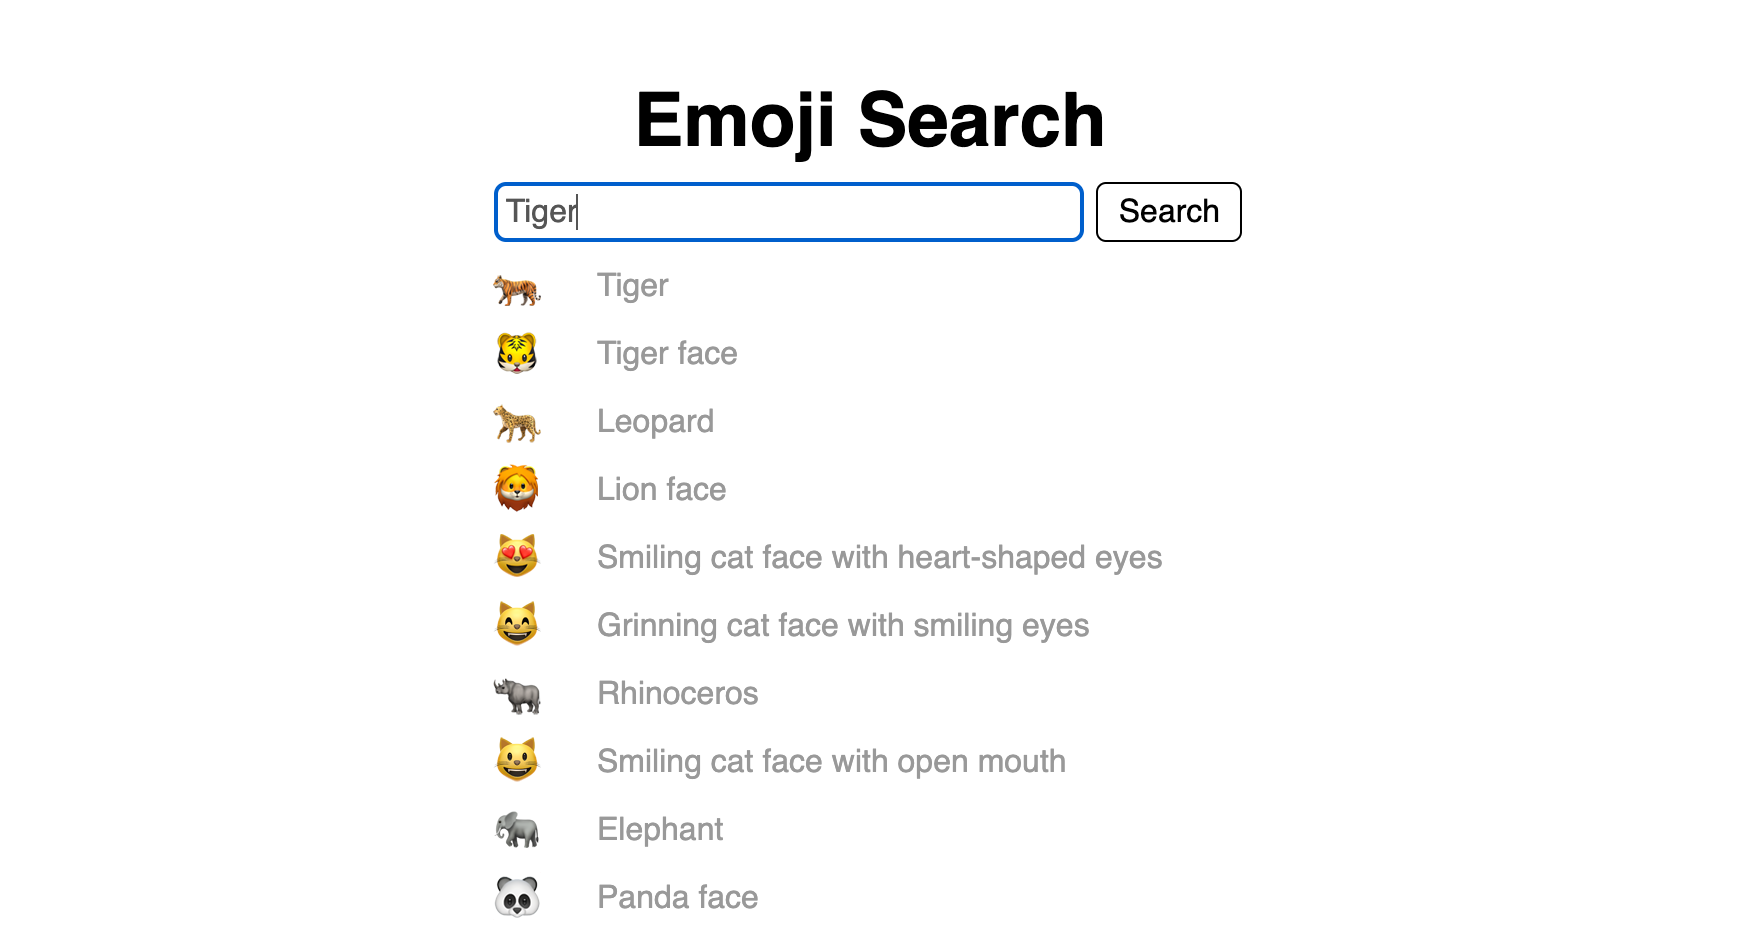1760x940 pixels.
Task: Select the 'Lion face' result text
Action: pos(661,489)
